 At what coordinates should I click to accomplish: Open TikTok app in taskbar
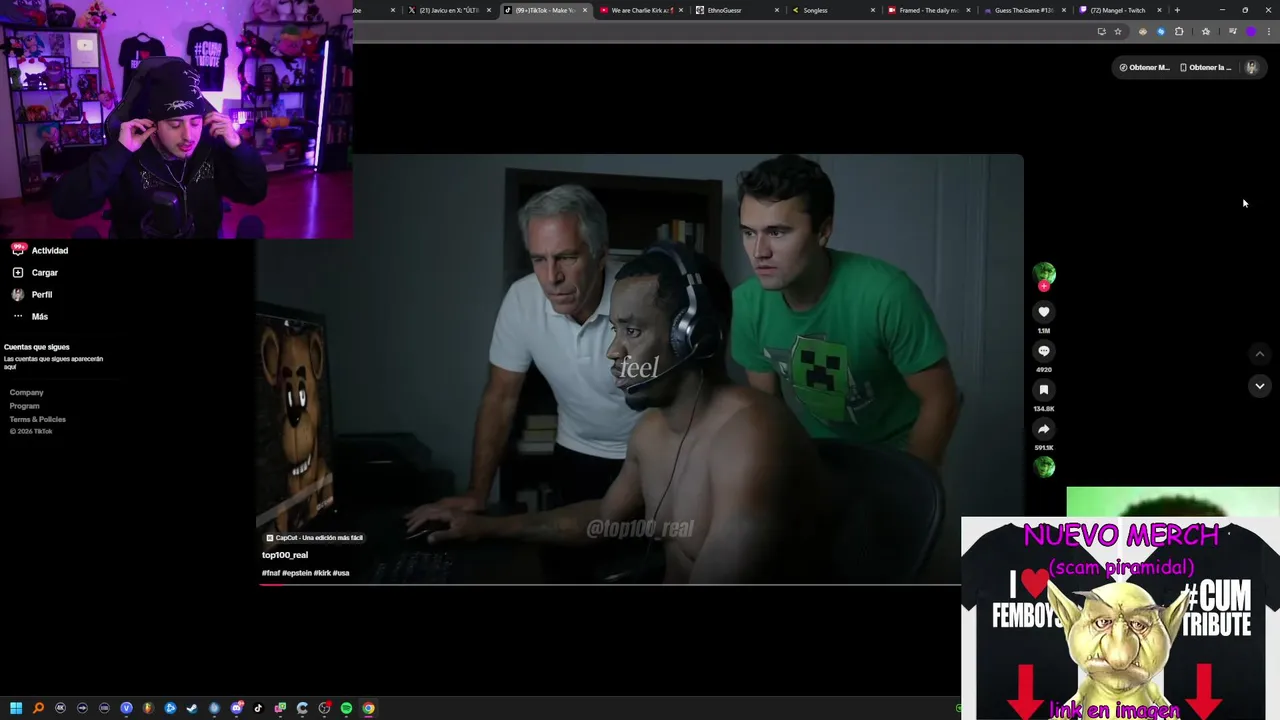[258, 708]
